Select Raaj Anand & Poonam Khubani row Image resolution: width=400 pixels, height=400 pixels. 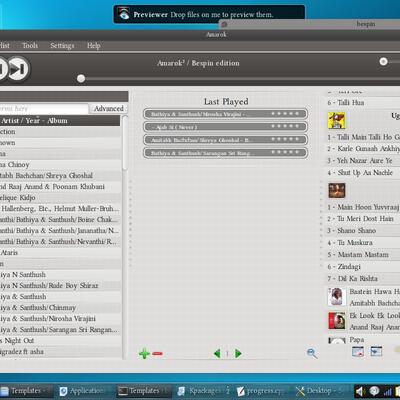coord(60,187)
